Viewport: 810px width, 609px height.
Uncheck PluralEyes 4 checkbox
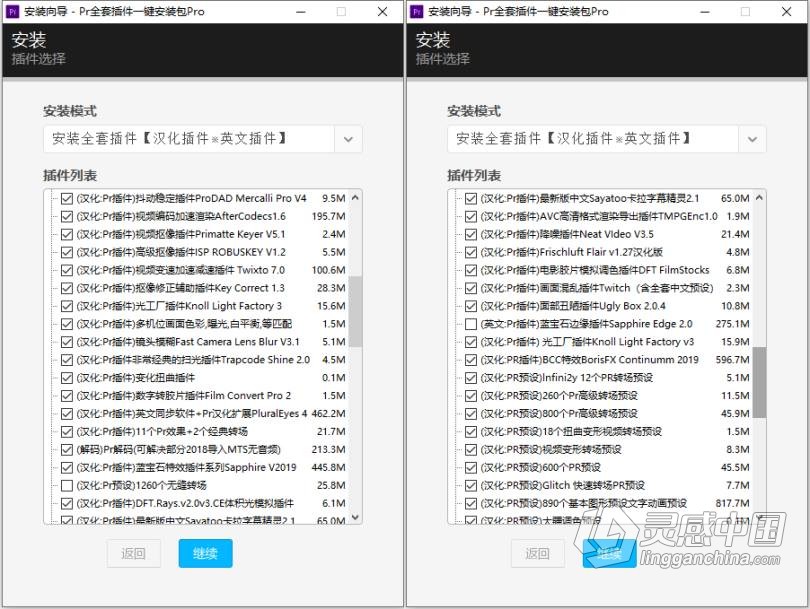(67, 414)
